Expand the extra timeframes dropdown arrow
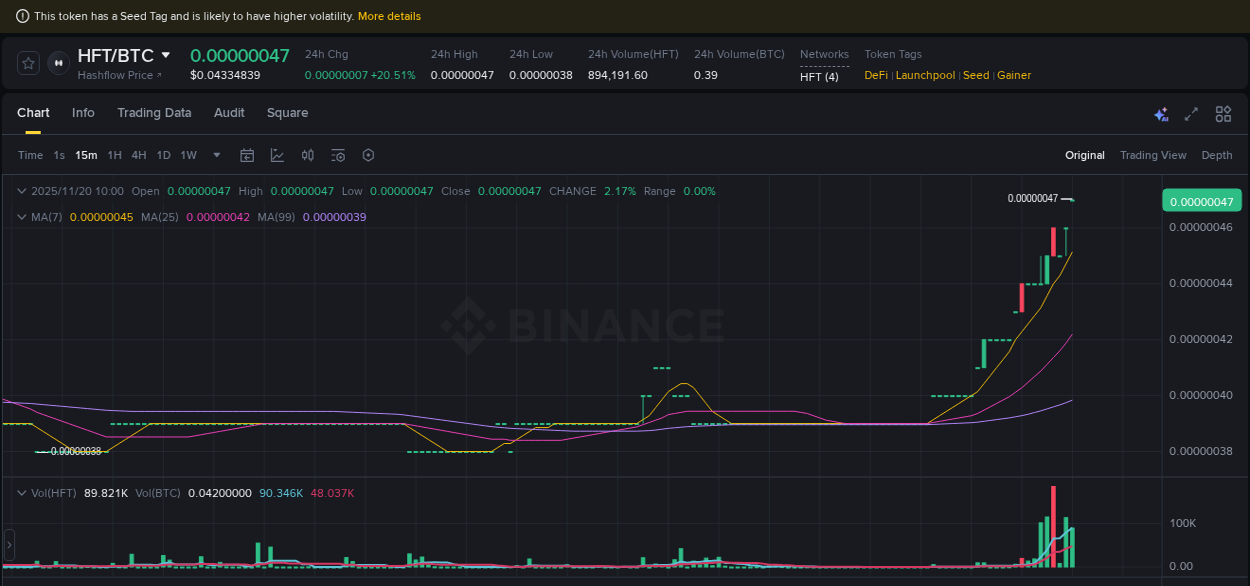 point(216,155)
